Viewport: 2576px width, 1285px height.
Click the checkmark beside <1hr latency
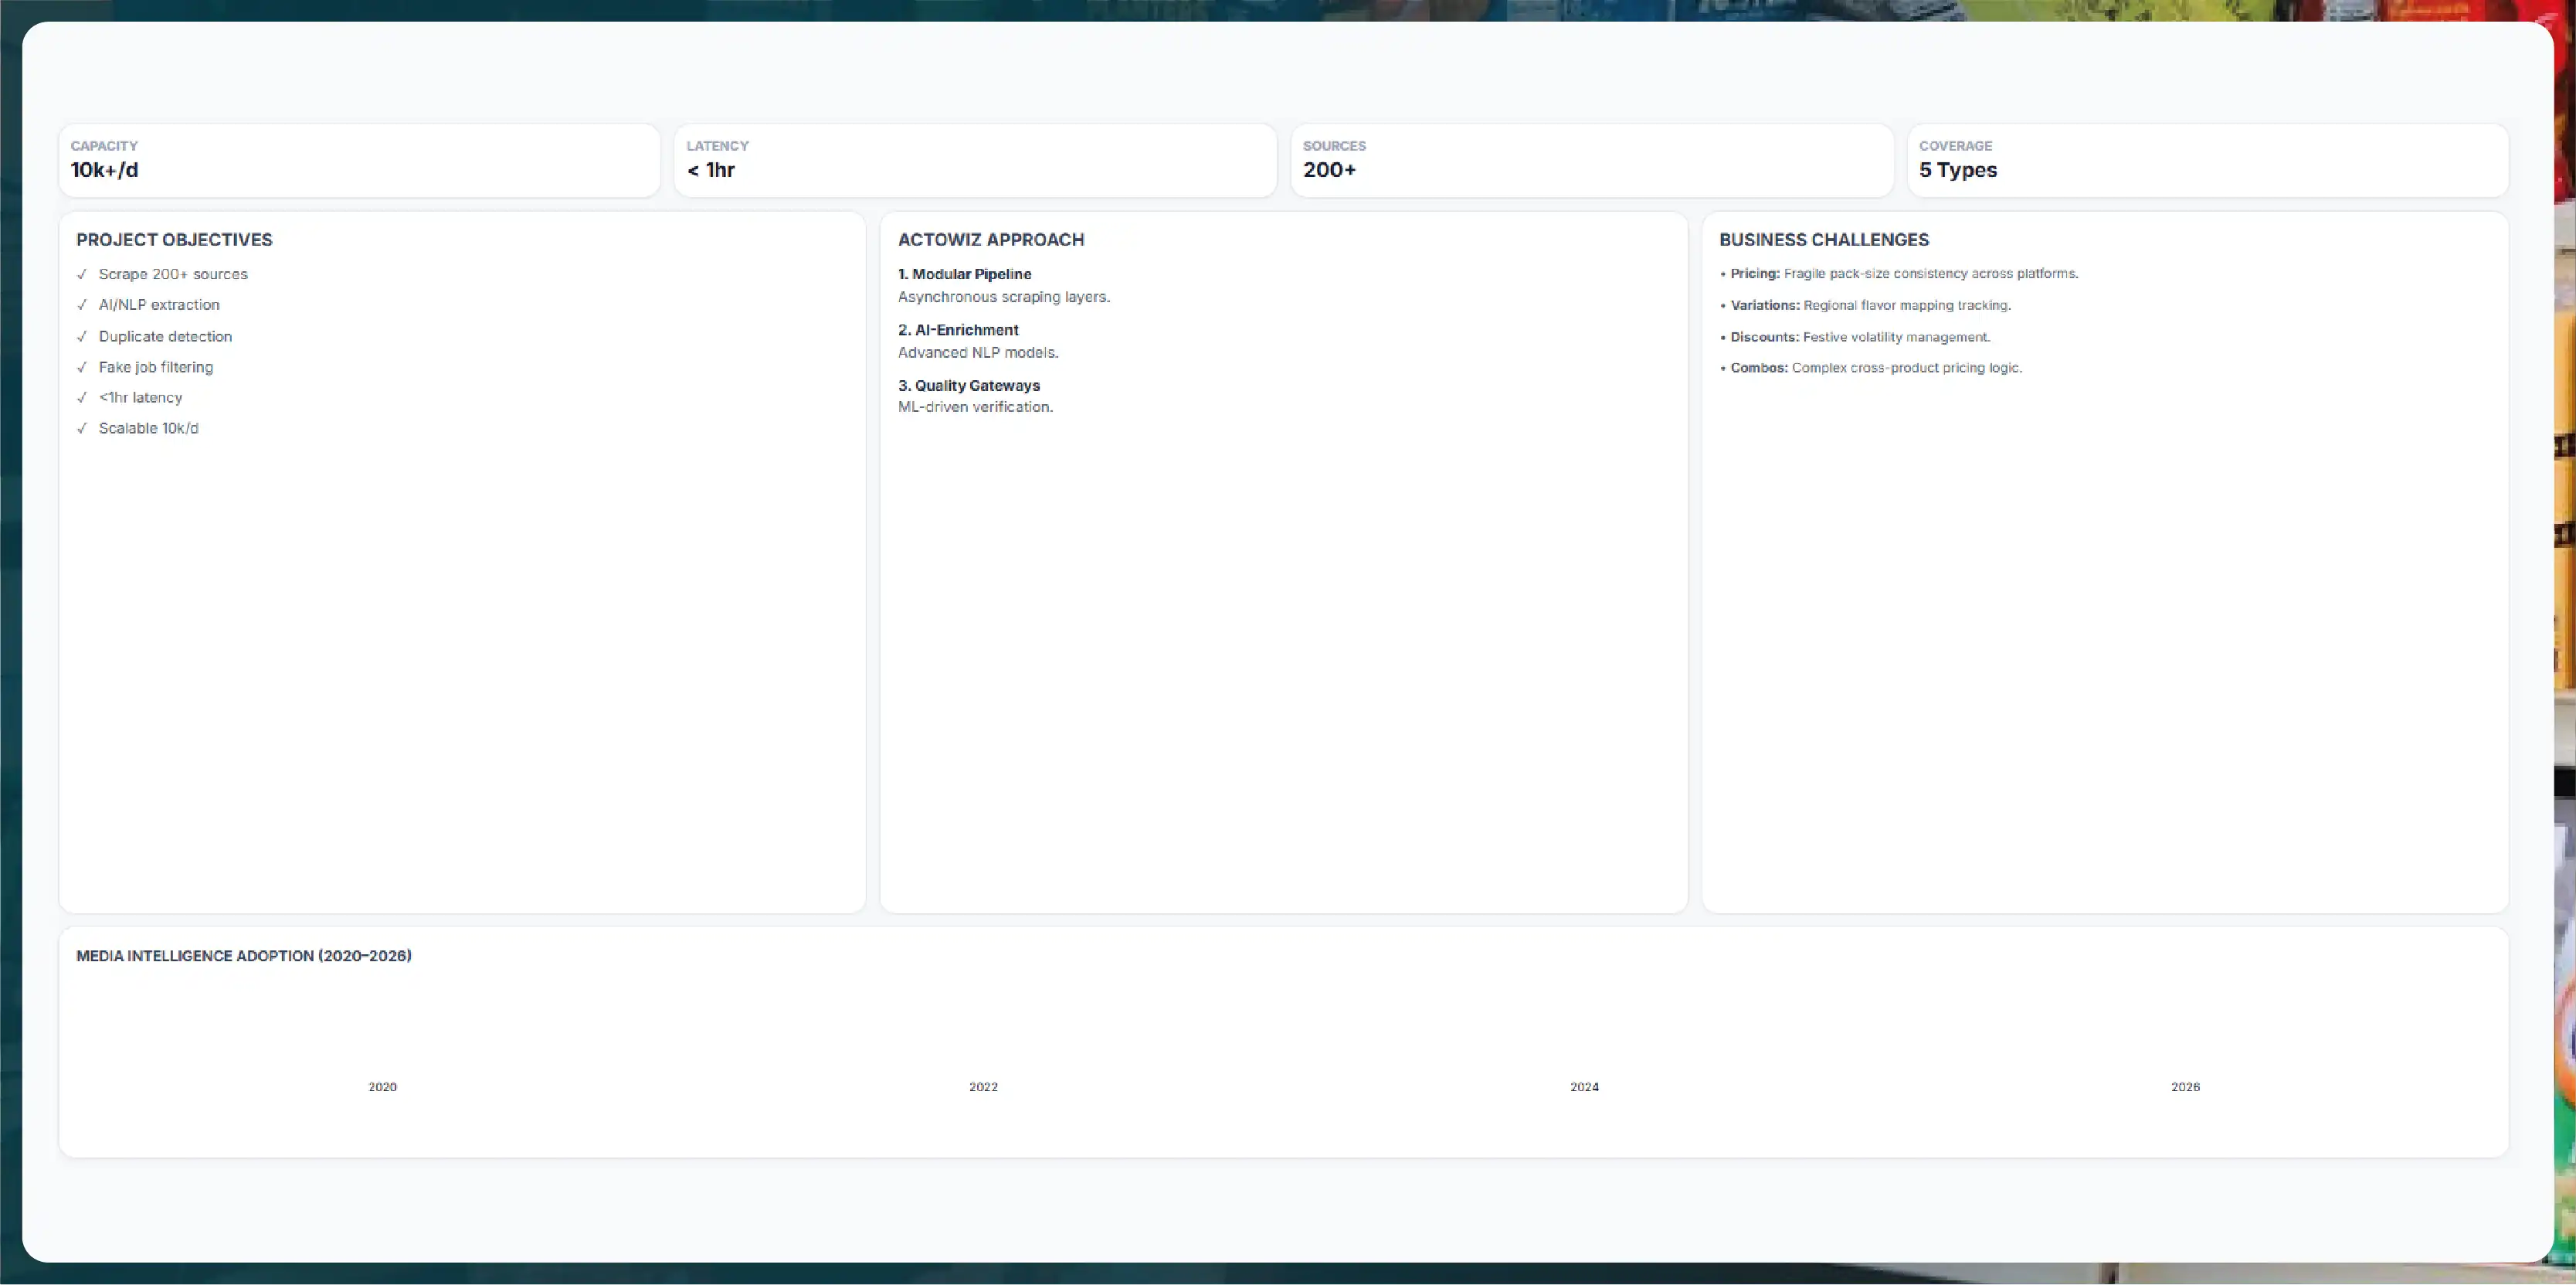tap(82, 398)
